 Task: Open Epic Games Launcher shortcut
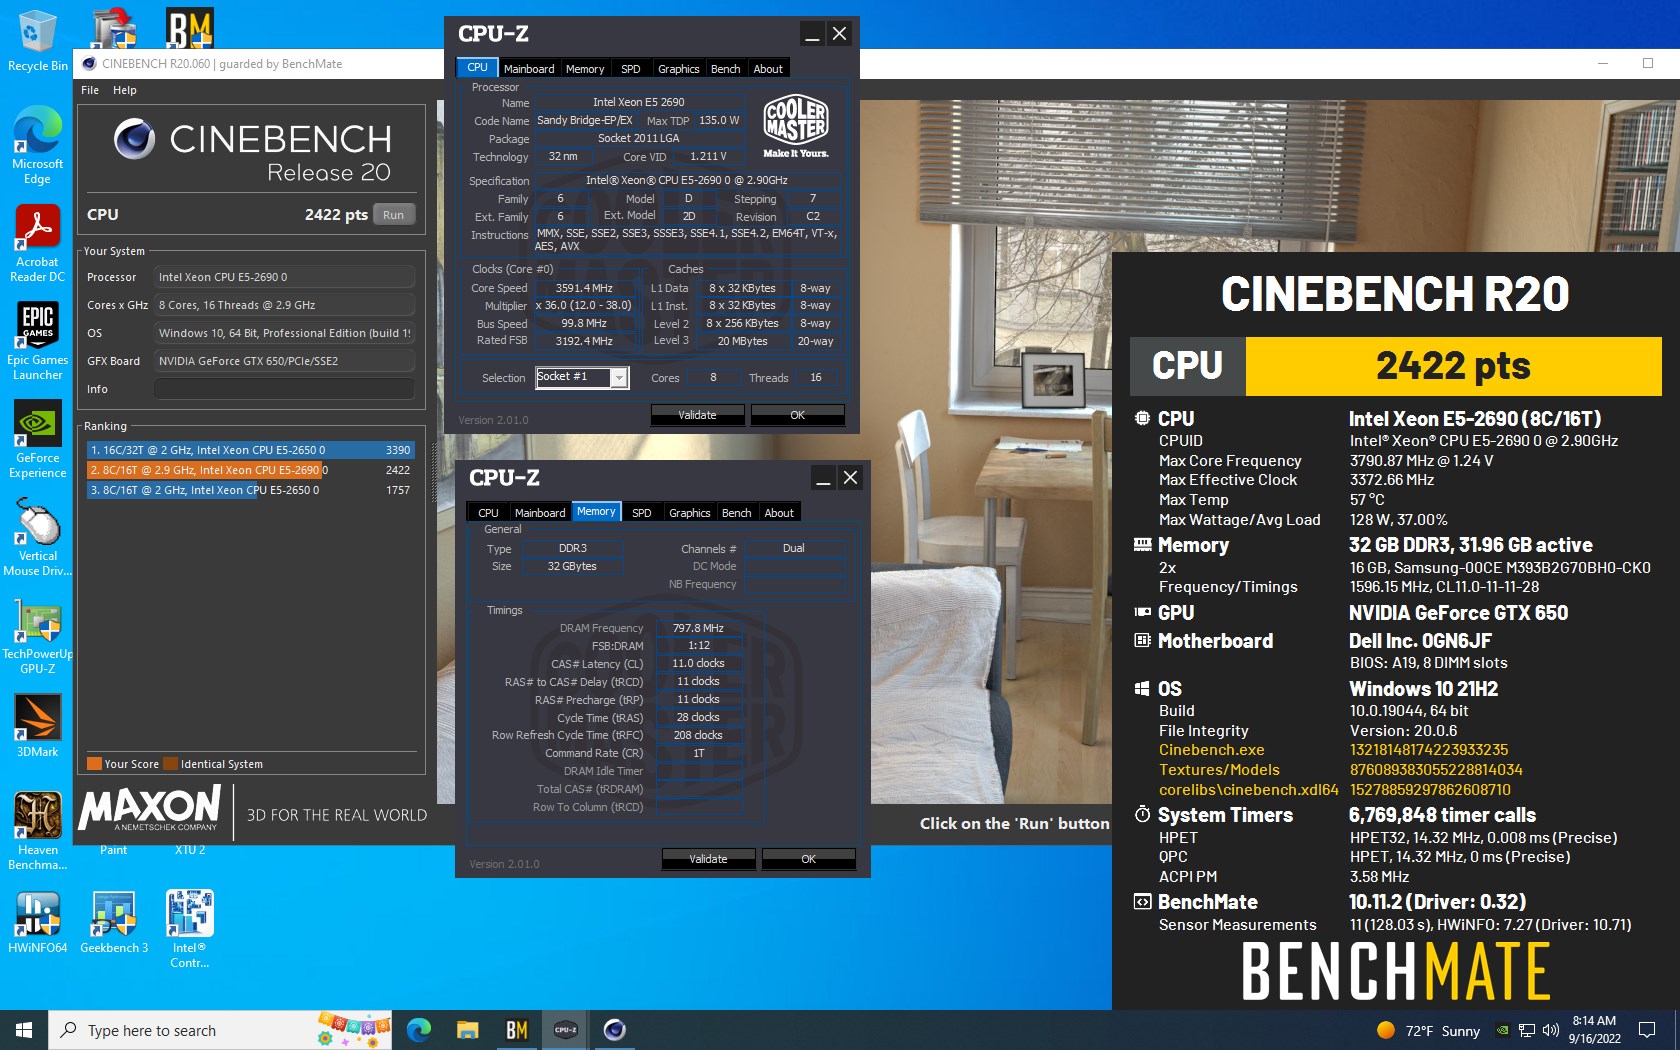coord(37,341)
